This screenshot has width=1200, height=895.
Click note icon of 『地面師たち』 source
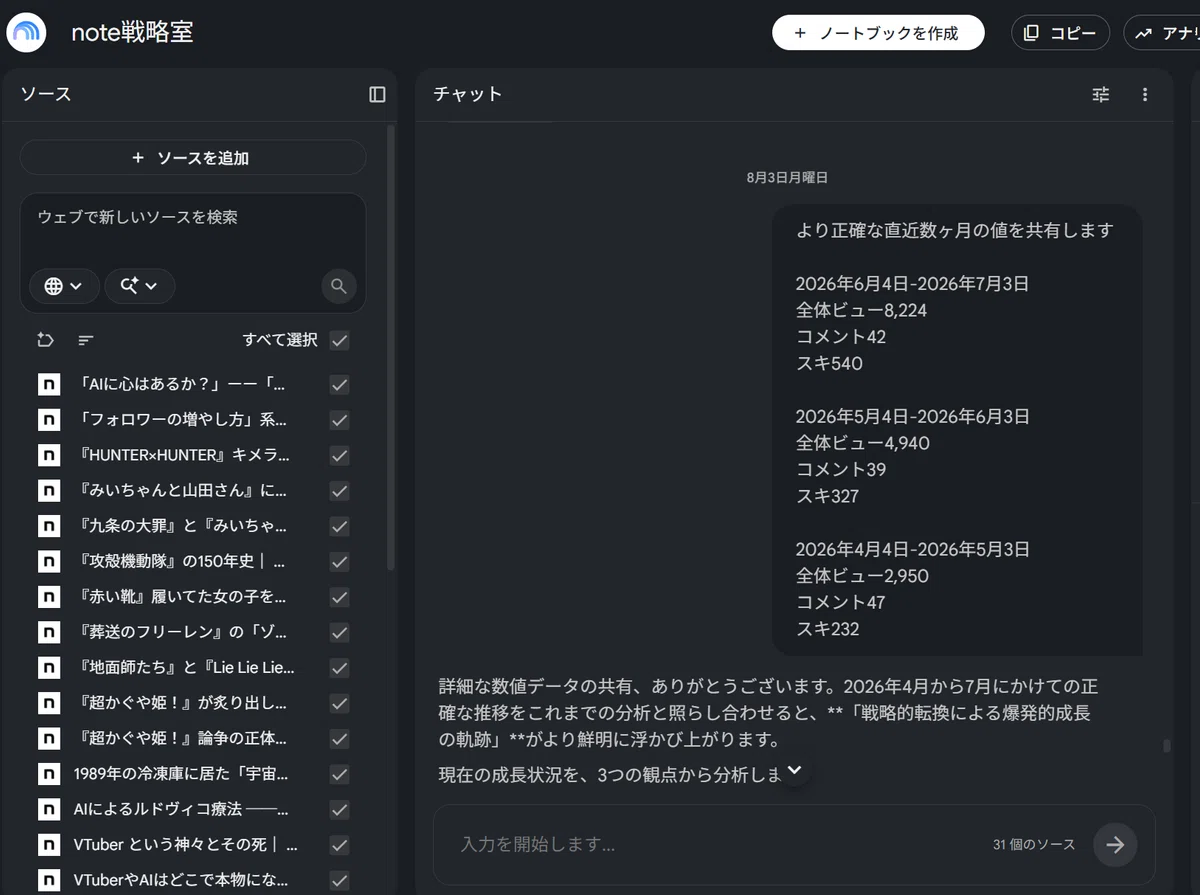click(x=49, y=667)
